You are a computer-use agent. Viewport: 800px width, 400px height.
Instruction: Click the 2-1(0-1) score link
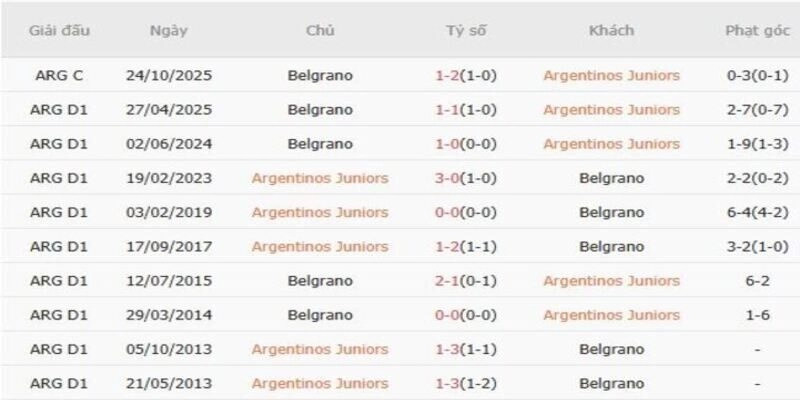[x=466, y=281]
